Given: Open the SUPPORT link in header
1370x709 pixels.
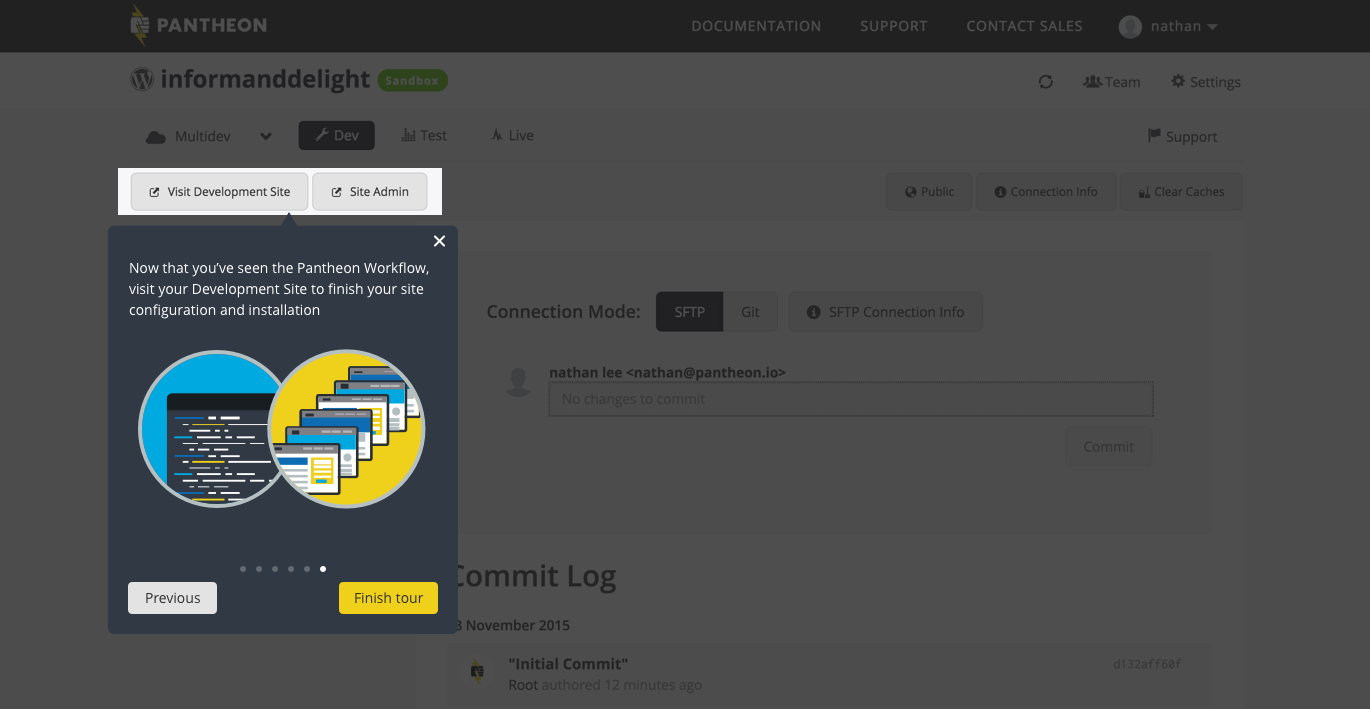Looking at the screenshot, I should pyautogui.click(x=894, y=26).
